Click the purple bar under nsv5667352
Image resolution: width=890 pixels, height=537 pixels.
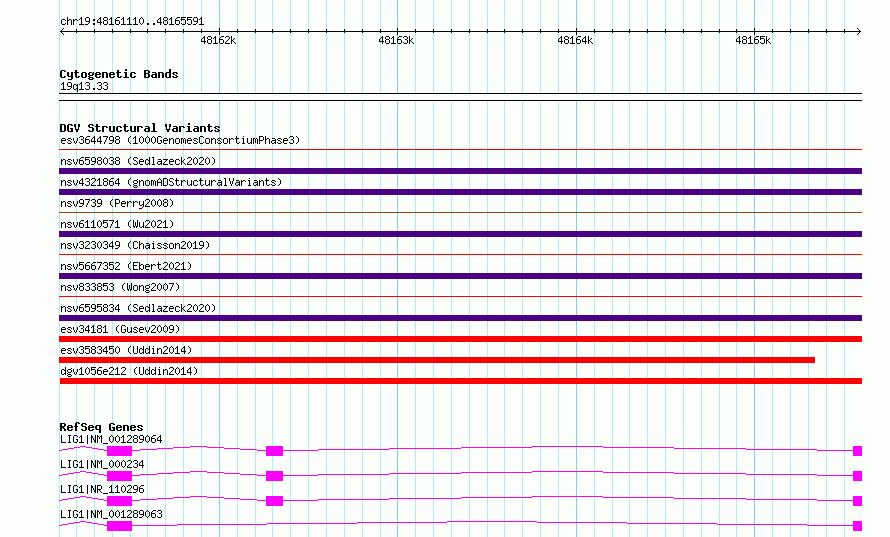460,276
